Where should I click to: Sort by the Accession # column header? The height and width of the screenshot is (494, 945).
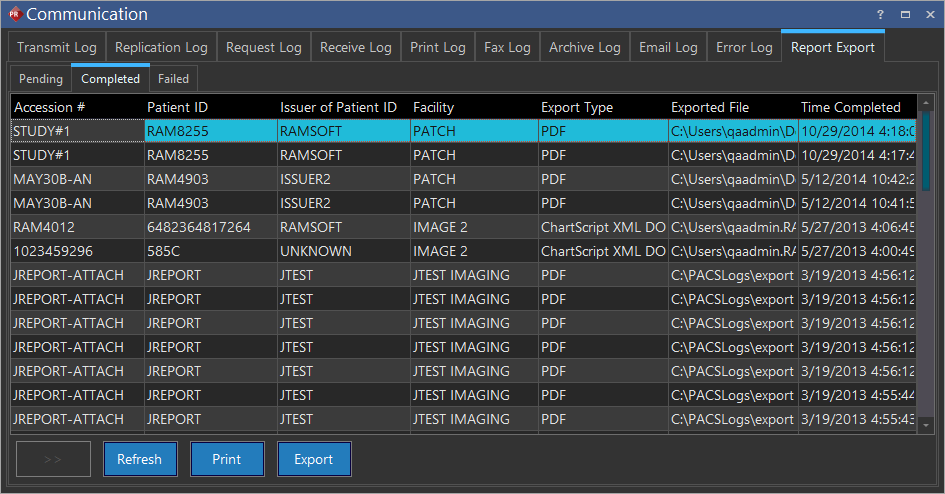(50, 107)
